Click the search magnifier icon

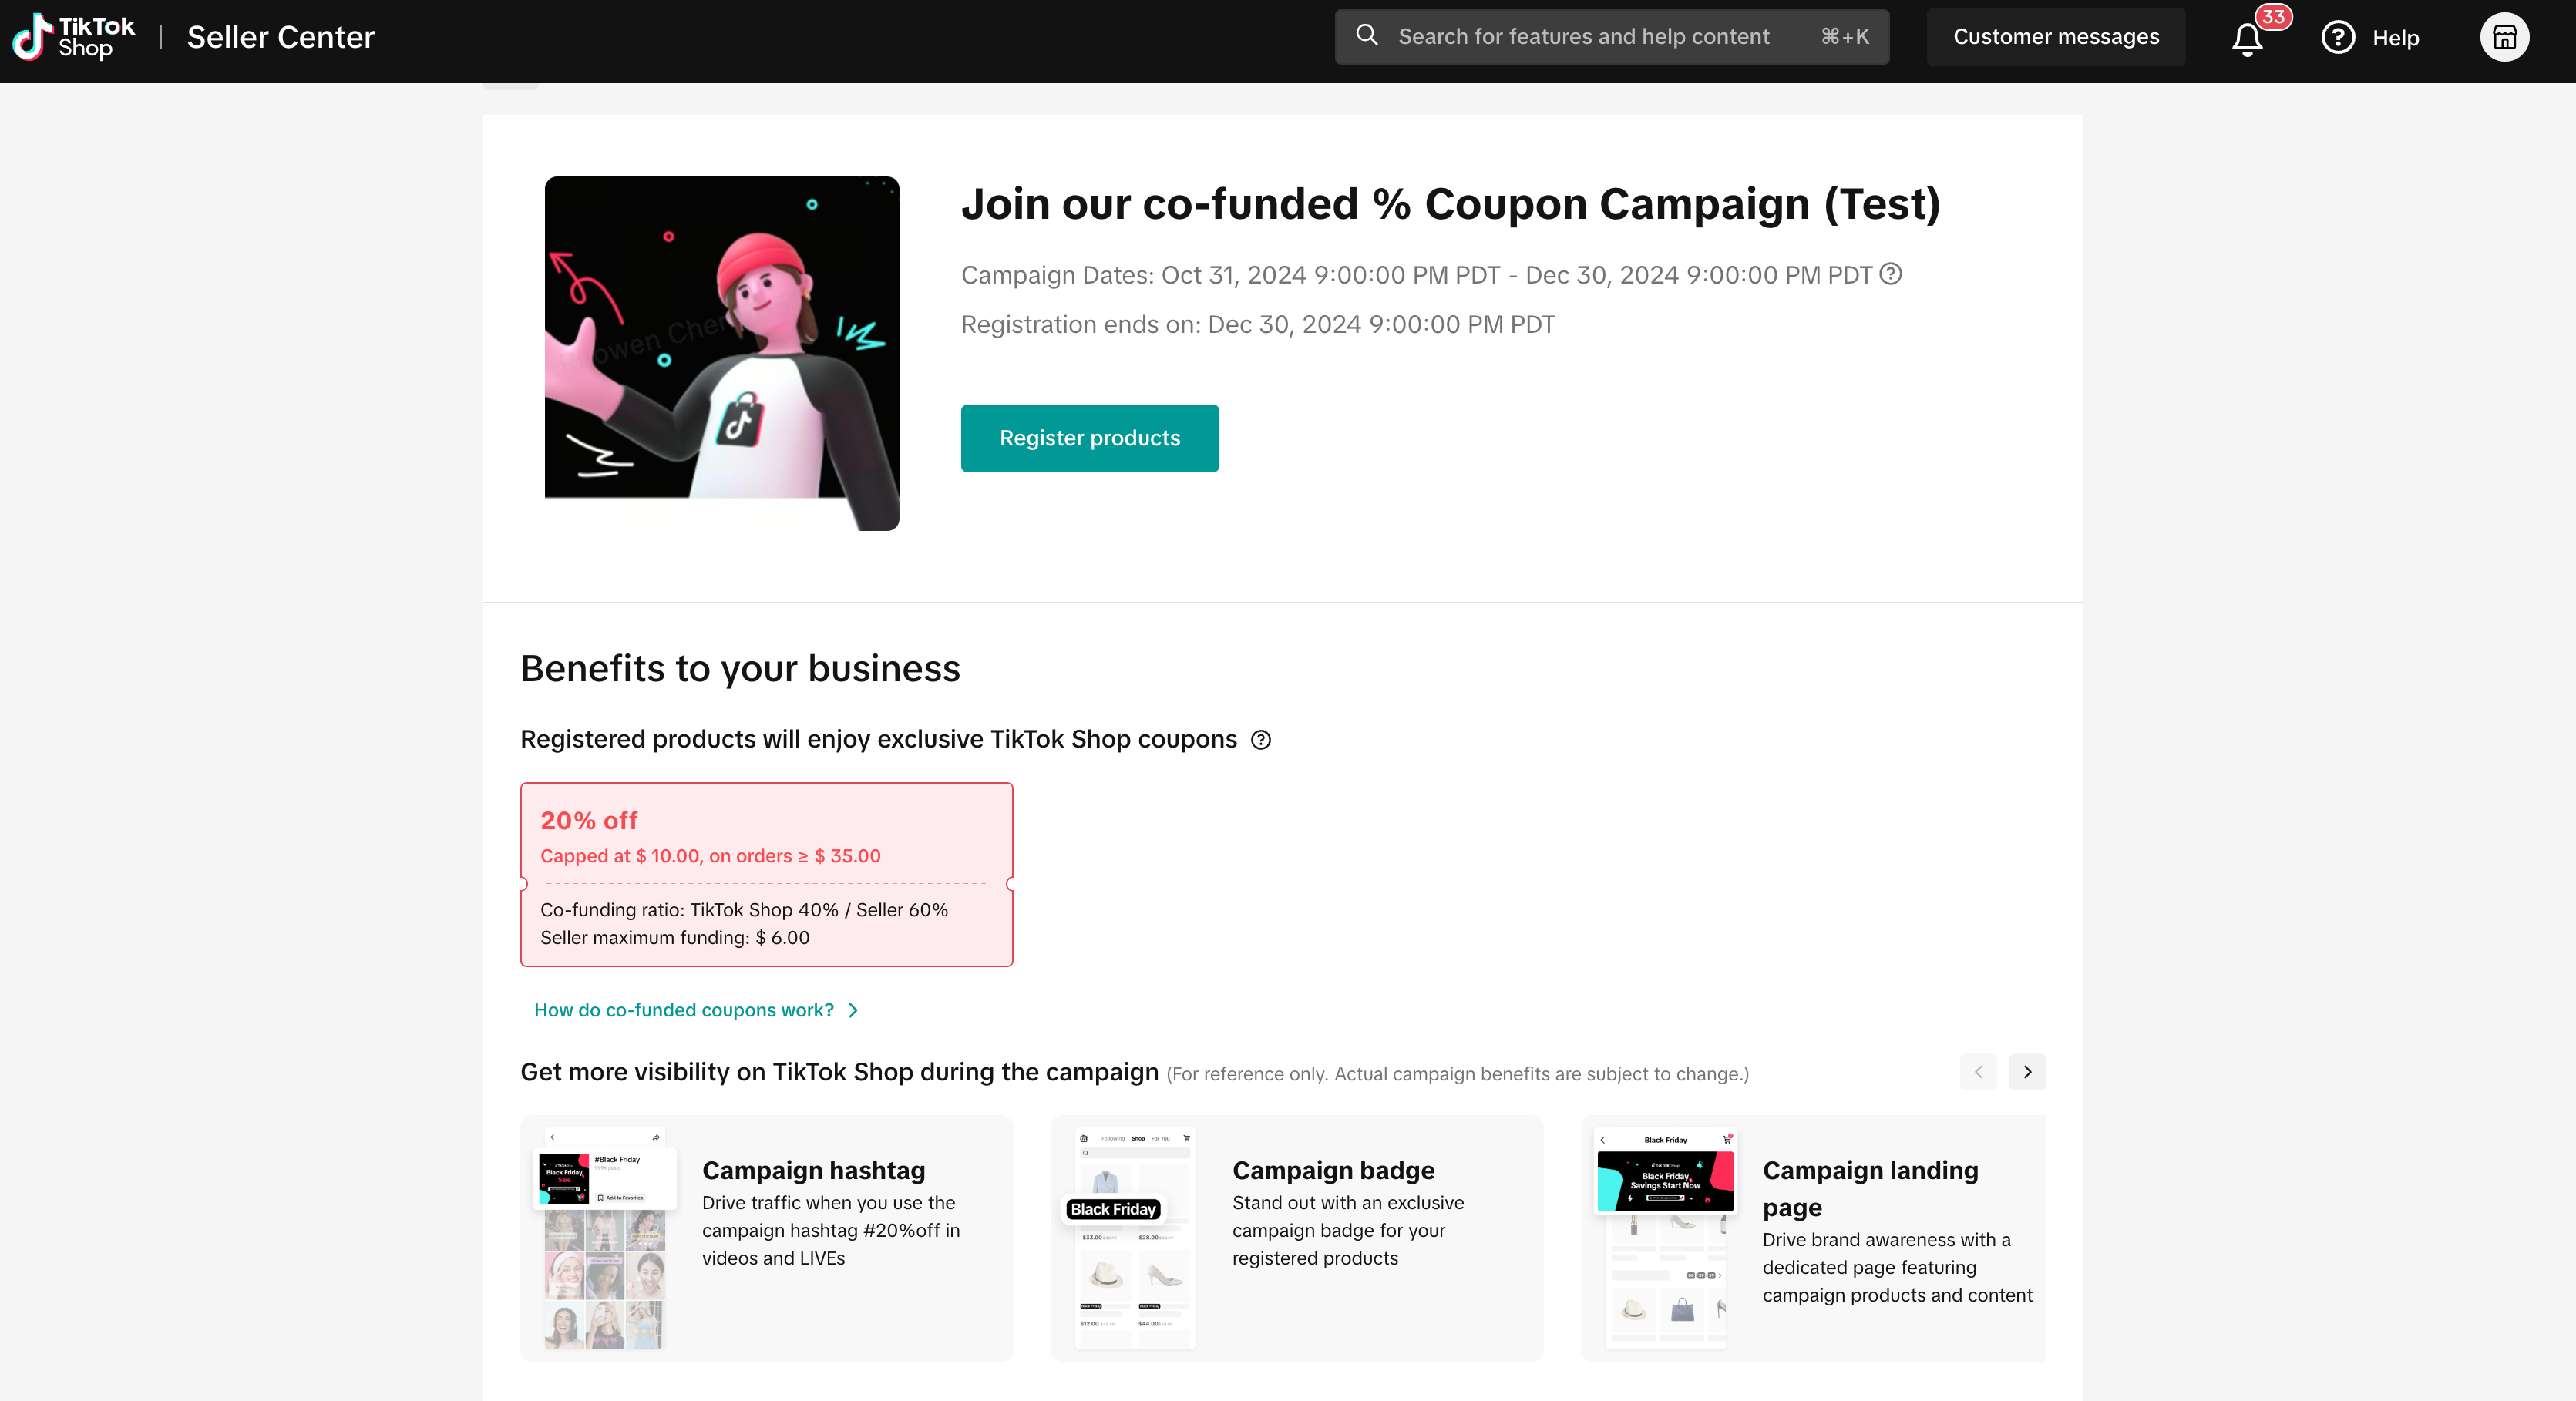click(1366, 36)
